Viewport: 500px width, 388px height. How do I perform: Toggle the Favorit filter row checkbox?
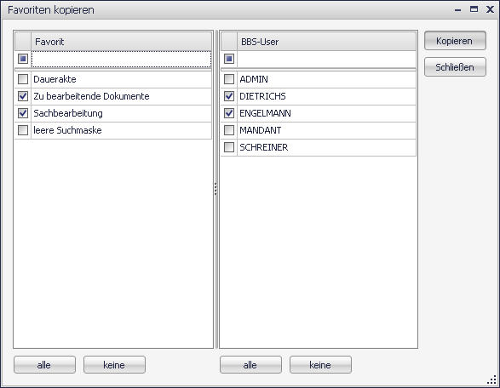[23, 59]
